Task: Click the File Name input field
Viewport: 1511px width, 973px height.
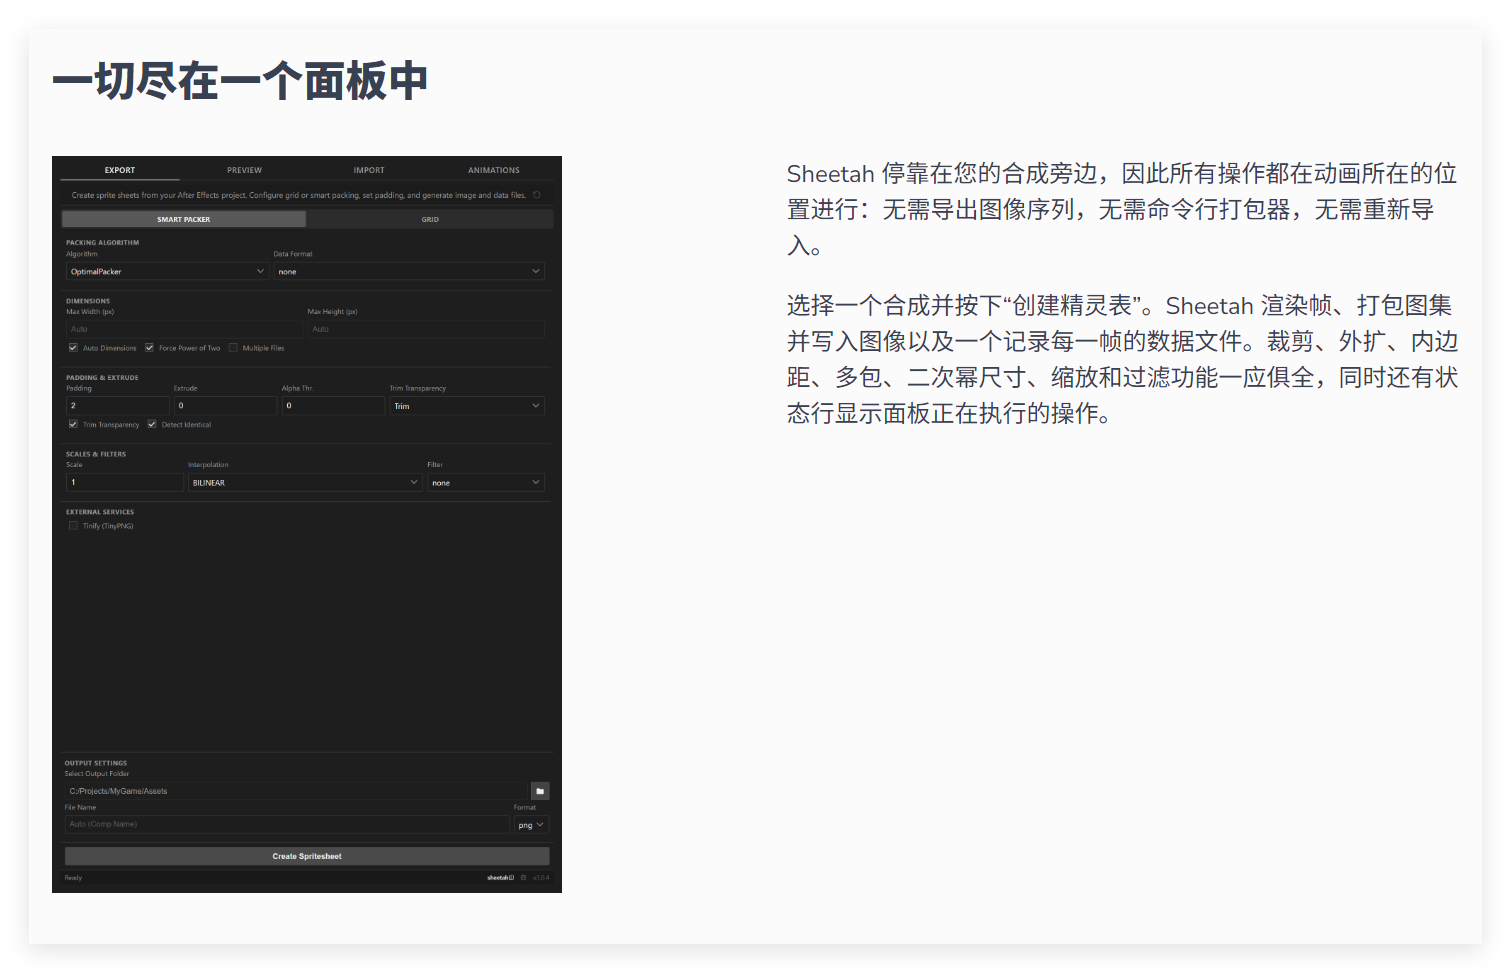Action: click(x=287, y=825)
